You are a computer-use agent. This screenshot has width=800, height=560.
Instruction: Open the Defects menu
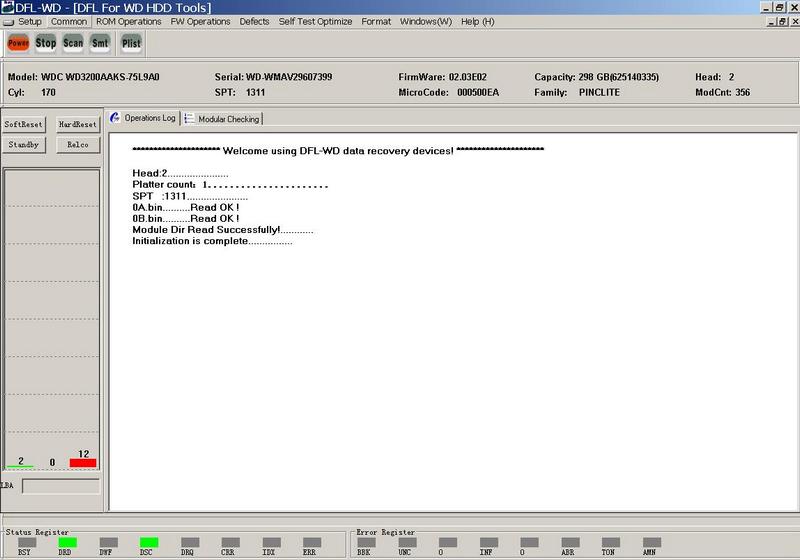tap(254, 22)
